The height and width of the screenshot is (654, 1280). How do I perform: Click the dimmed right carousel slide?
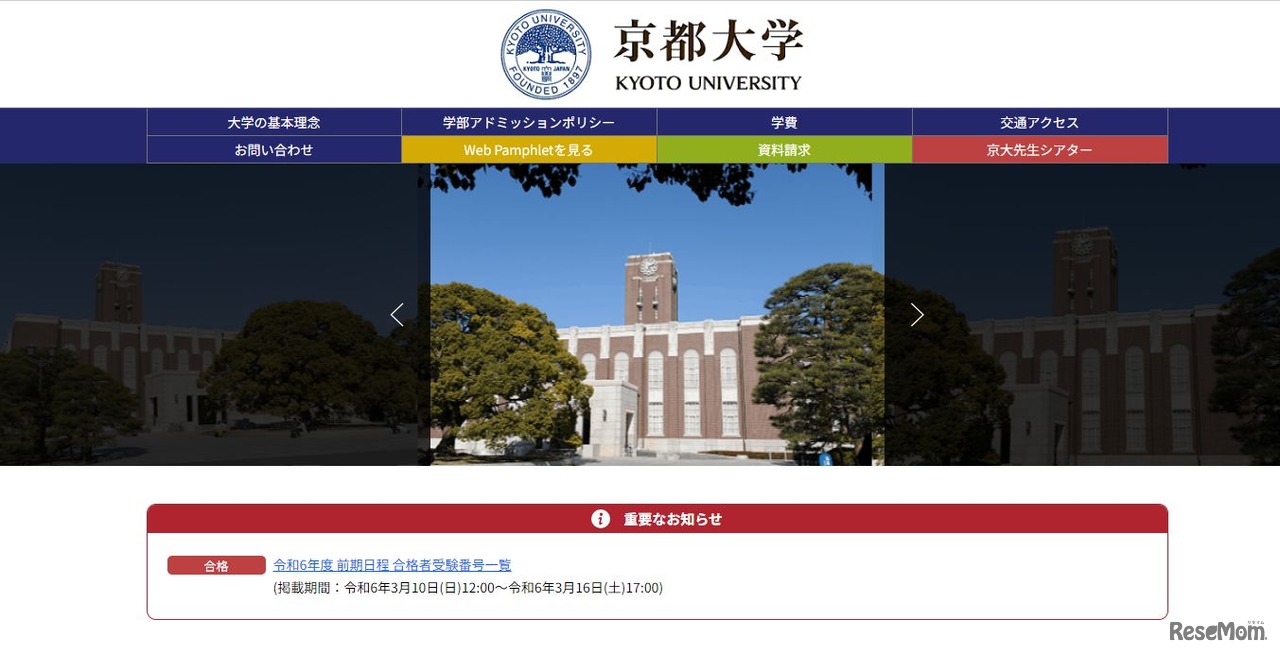[1082, 314]
